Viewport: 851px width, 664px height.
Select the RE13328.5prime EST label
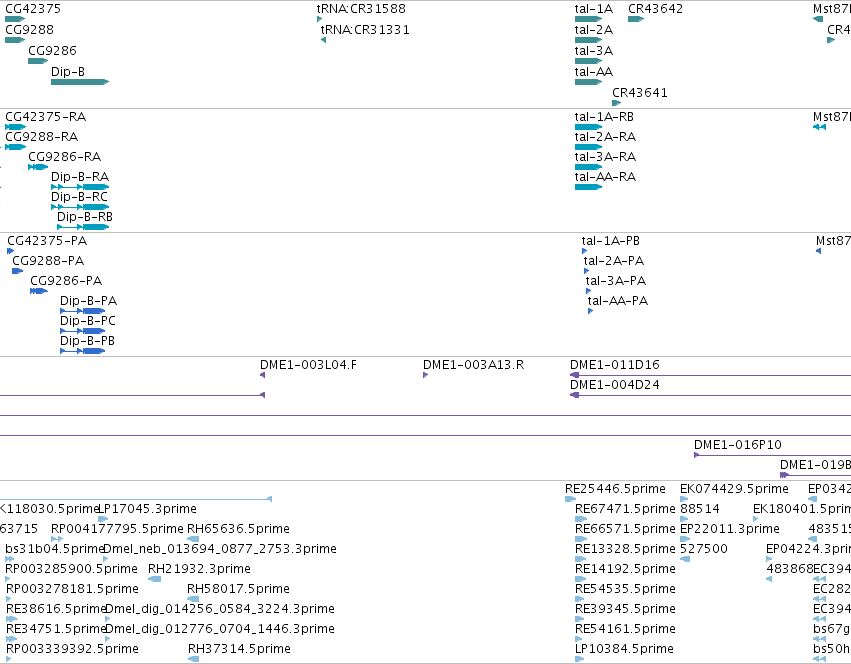coord(625,549)
